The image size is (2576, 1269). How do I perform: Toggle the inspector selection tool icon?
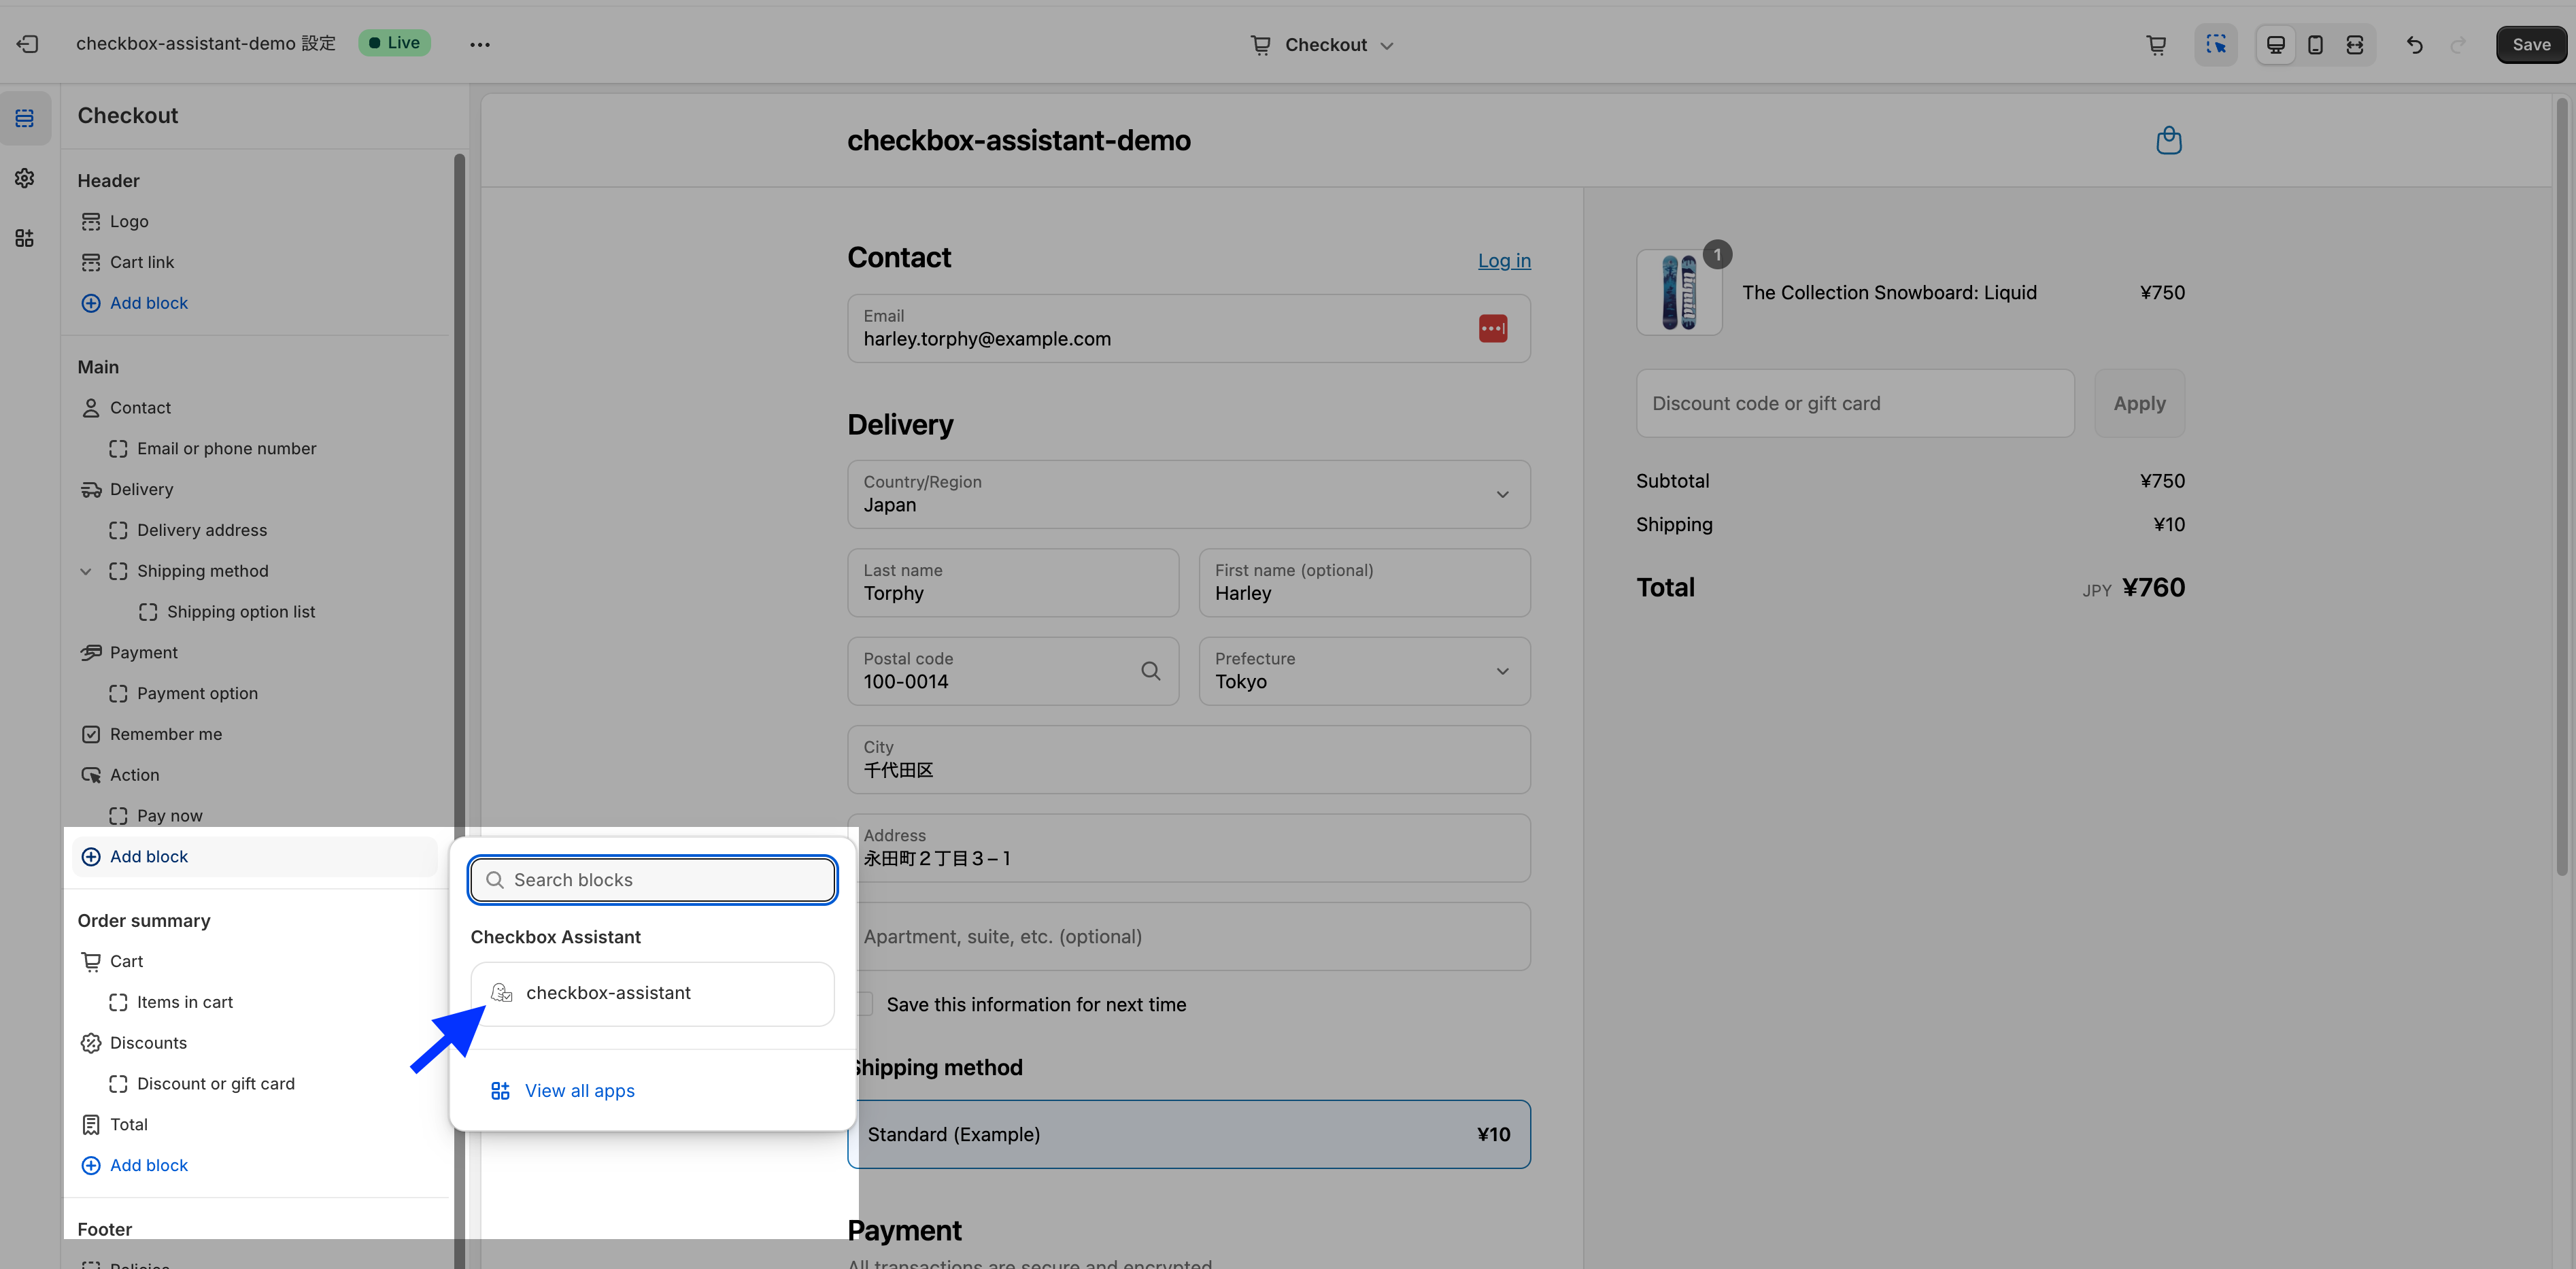[x=2216, y=45]
